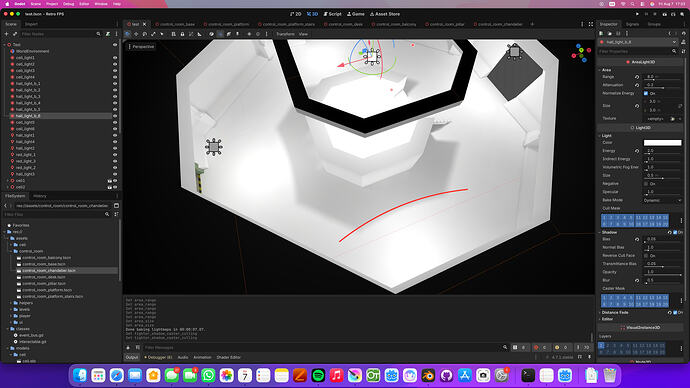
Task: Toggle visibility of selected hall_light_b_6
Action: point(115,116)
